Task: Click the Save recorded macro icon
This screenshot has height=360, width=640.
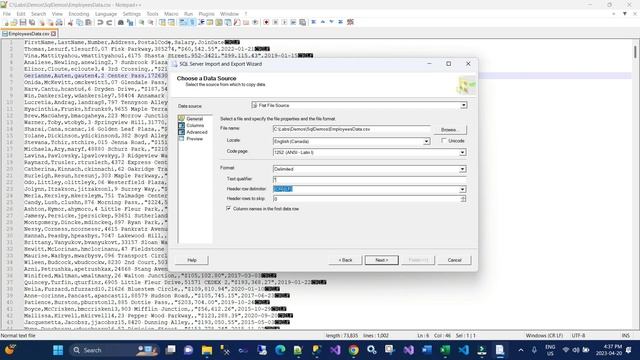Action: tap(302, 22)
